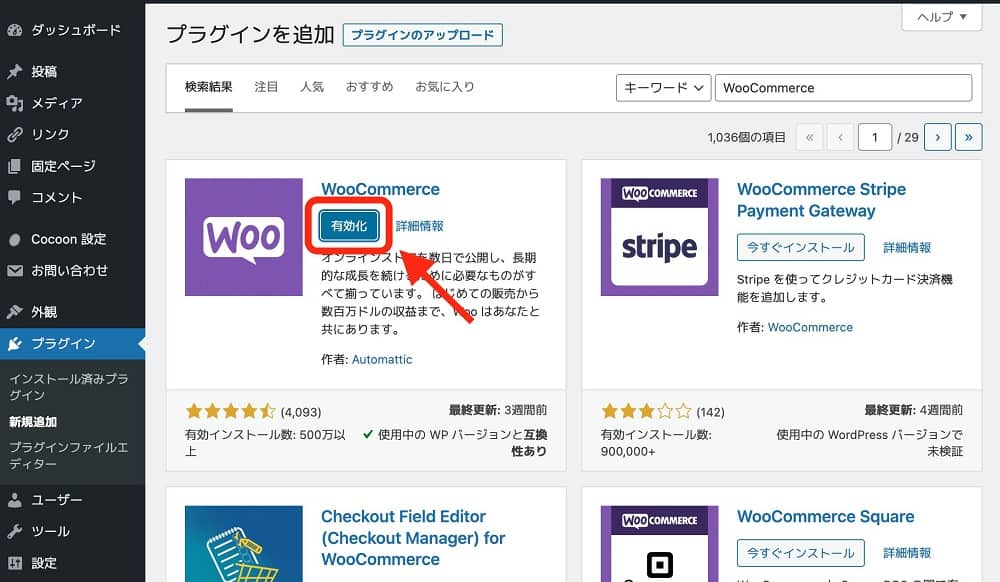
Task: Go to next results page
Action: (x=938, y=137)
